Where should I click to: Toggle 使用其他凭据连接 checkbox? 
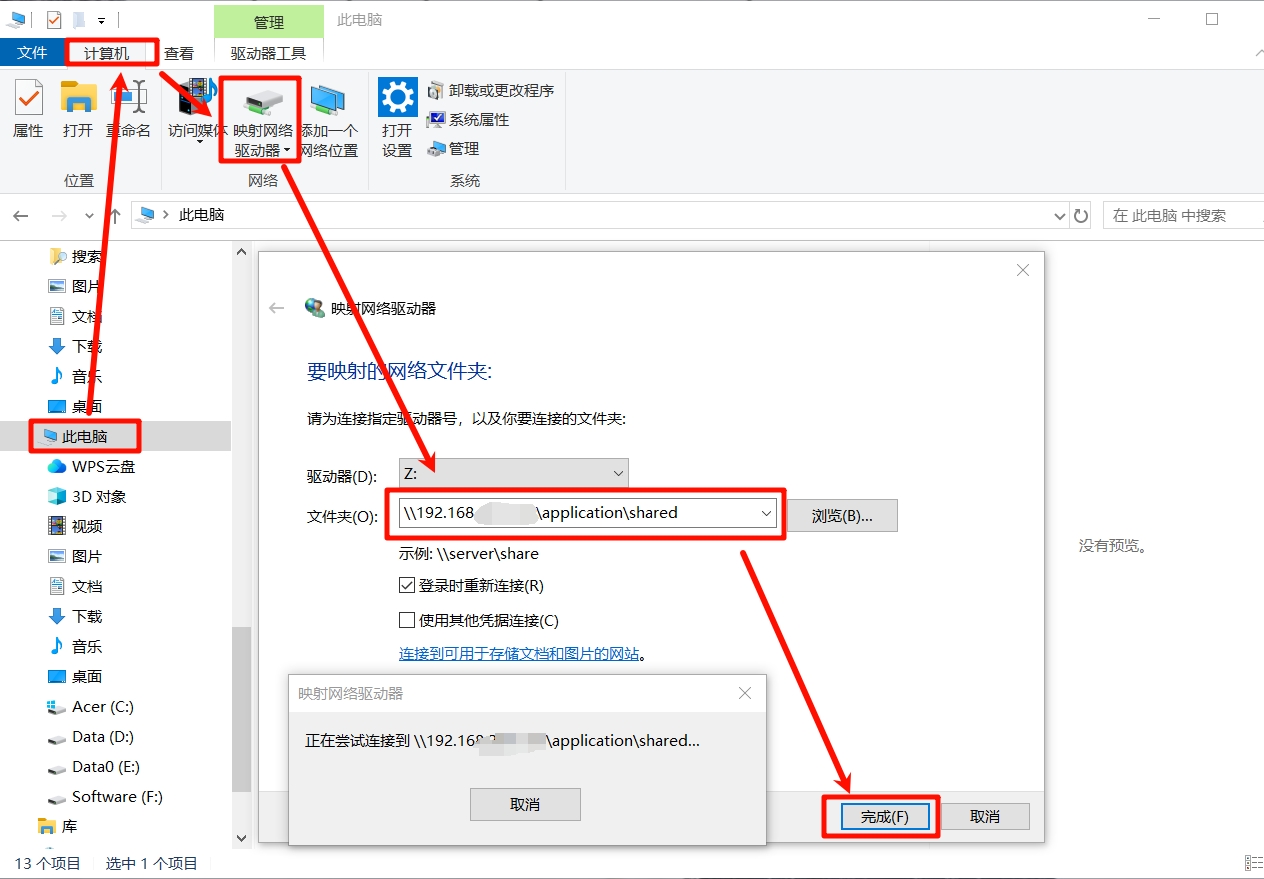pos(407,620)
